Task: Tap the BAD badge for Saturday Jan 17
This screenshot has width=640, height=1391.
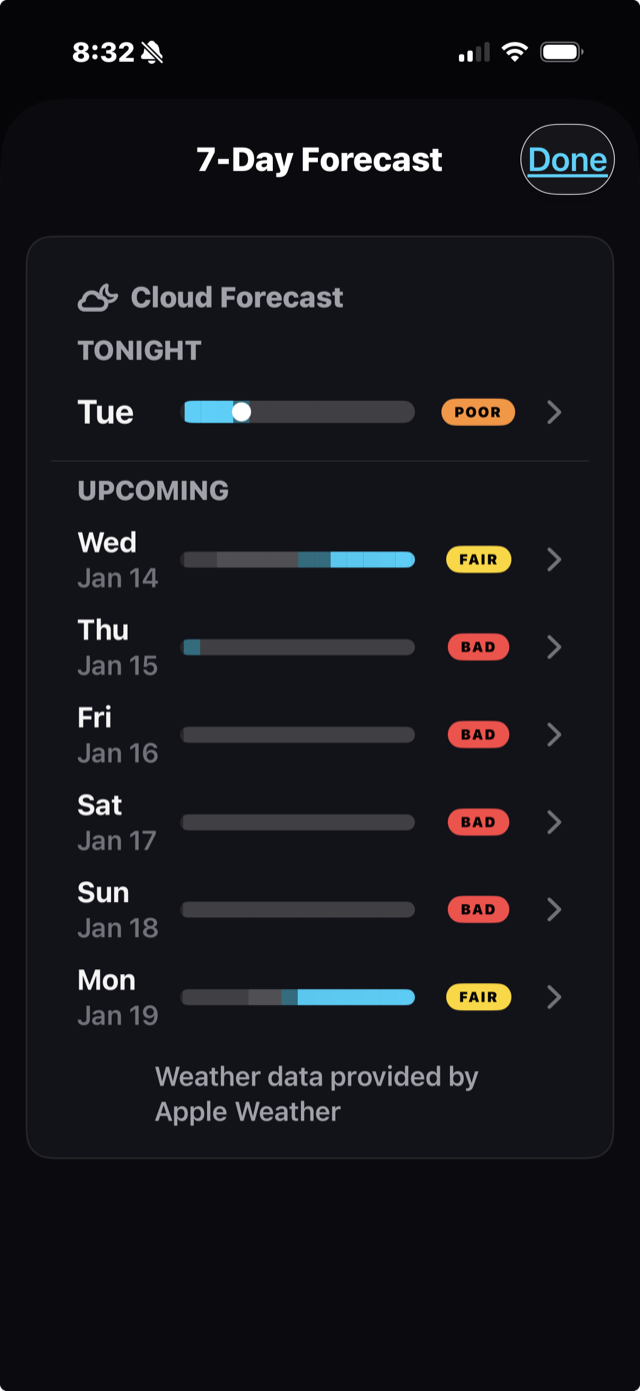Action: (x=478, y=822)
